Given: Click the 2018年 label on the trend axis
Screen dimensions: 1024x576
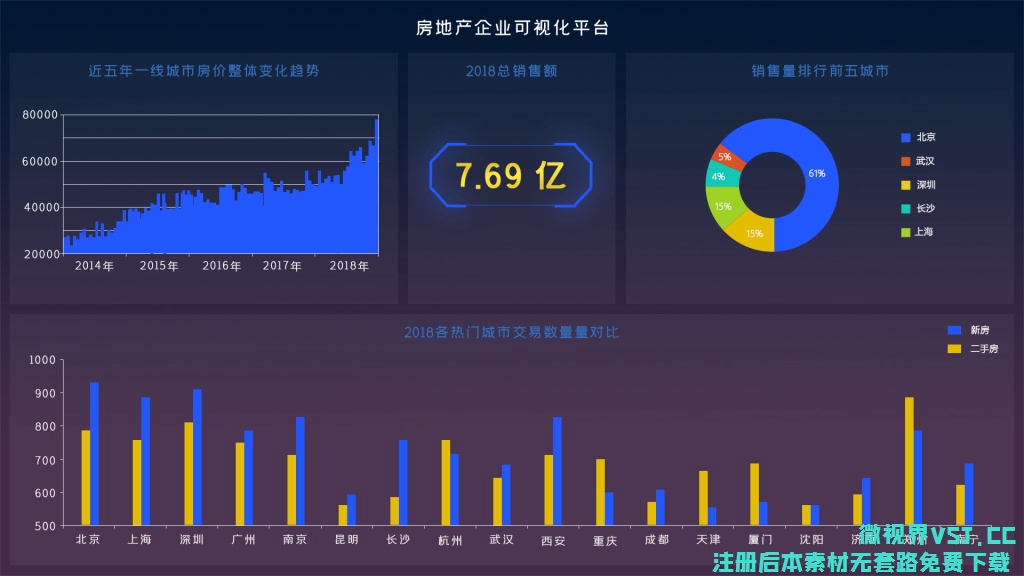Looking at the screenshot, I should point(348,266).
